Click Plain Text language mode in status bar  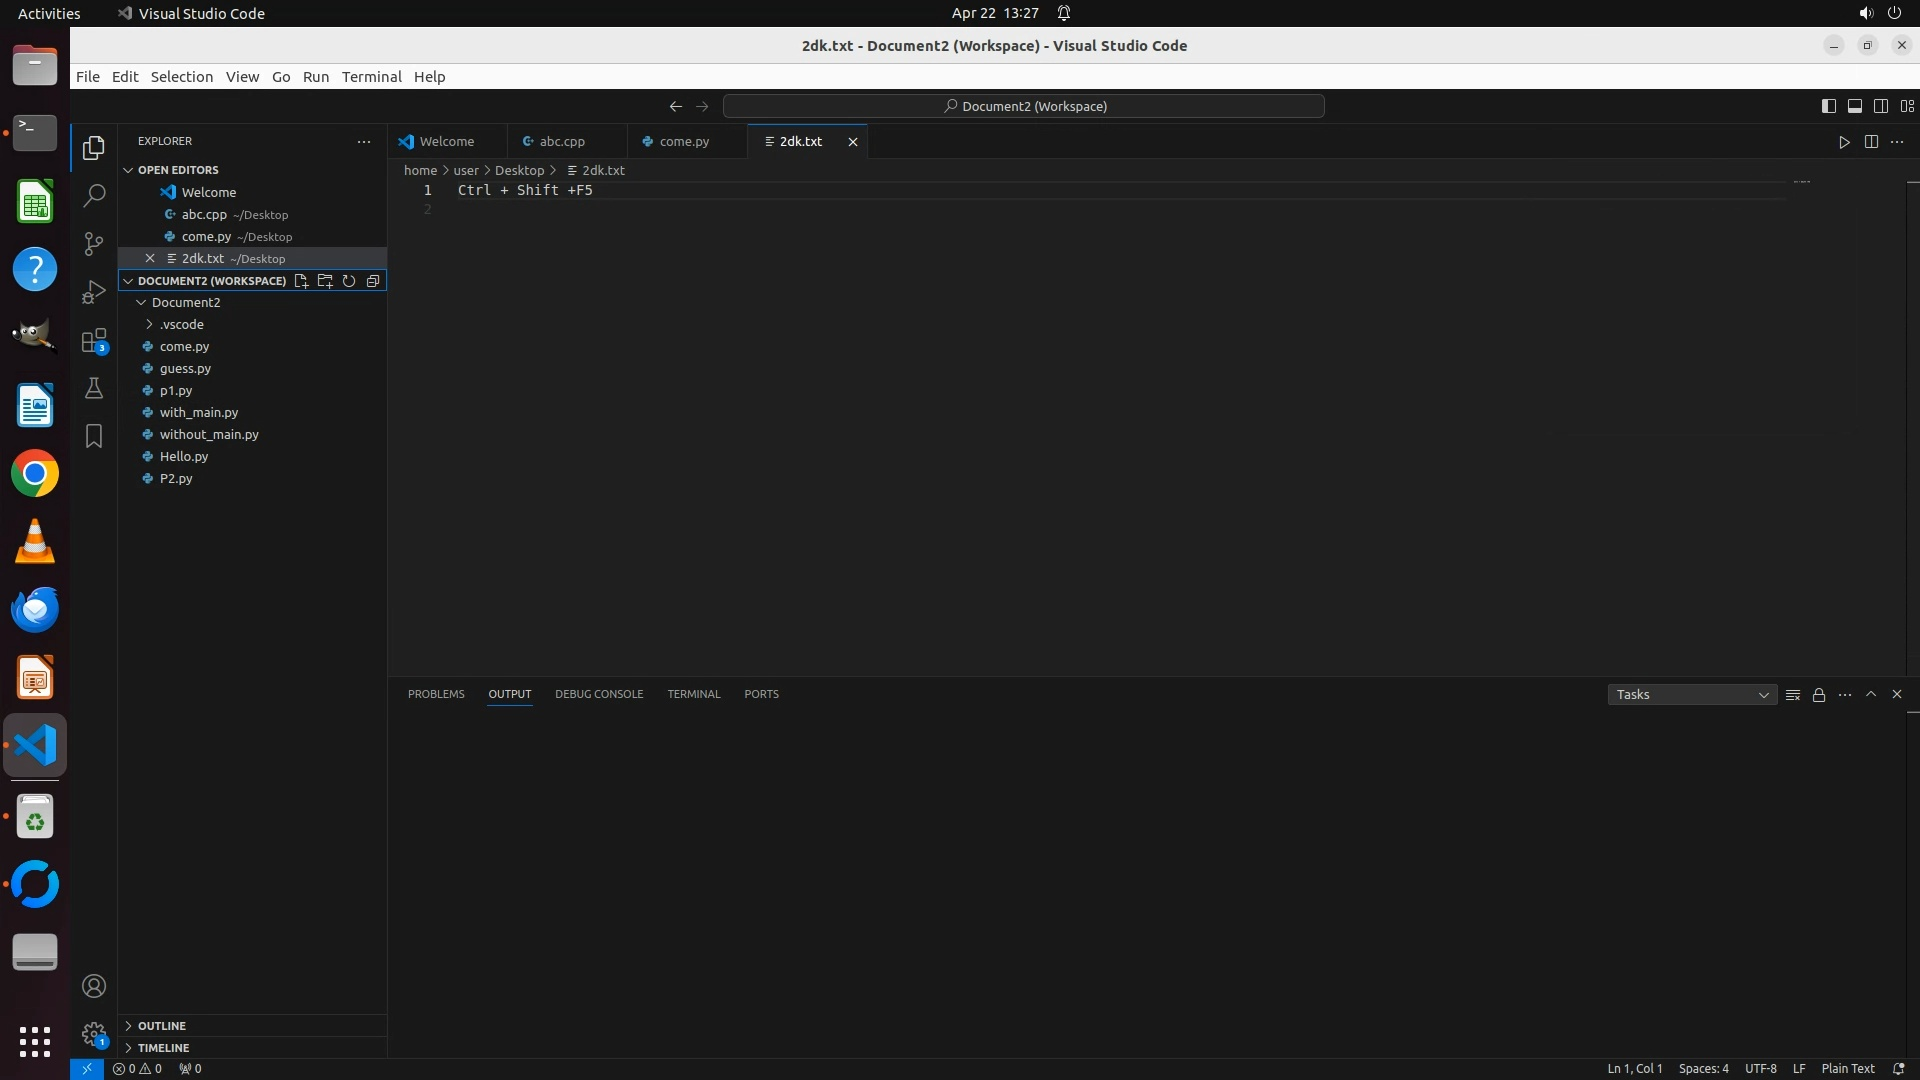[x=1847, y=1068]
